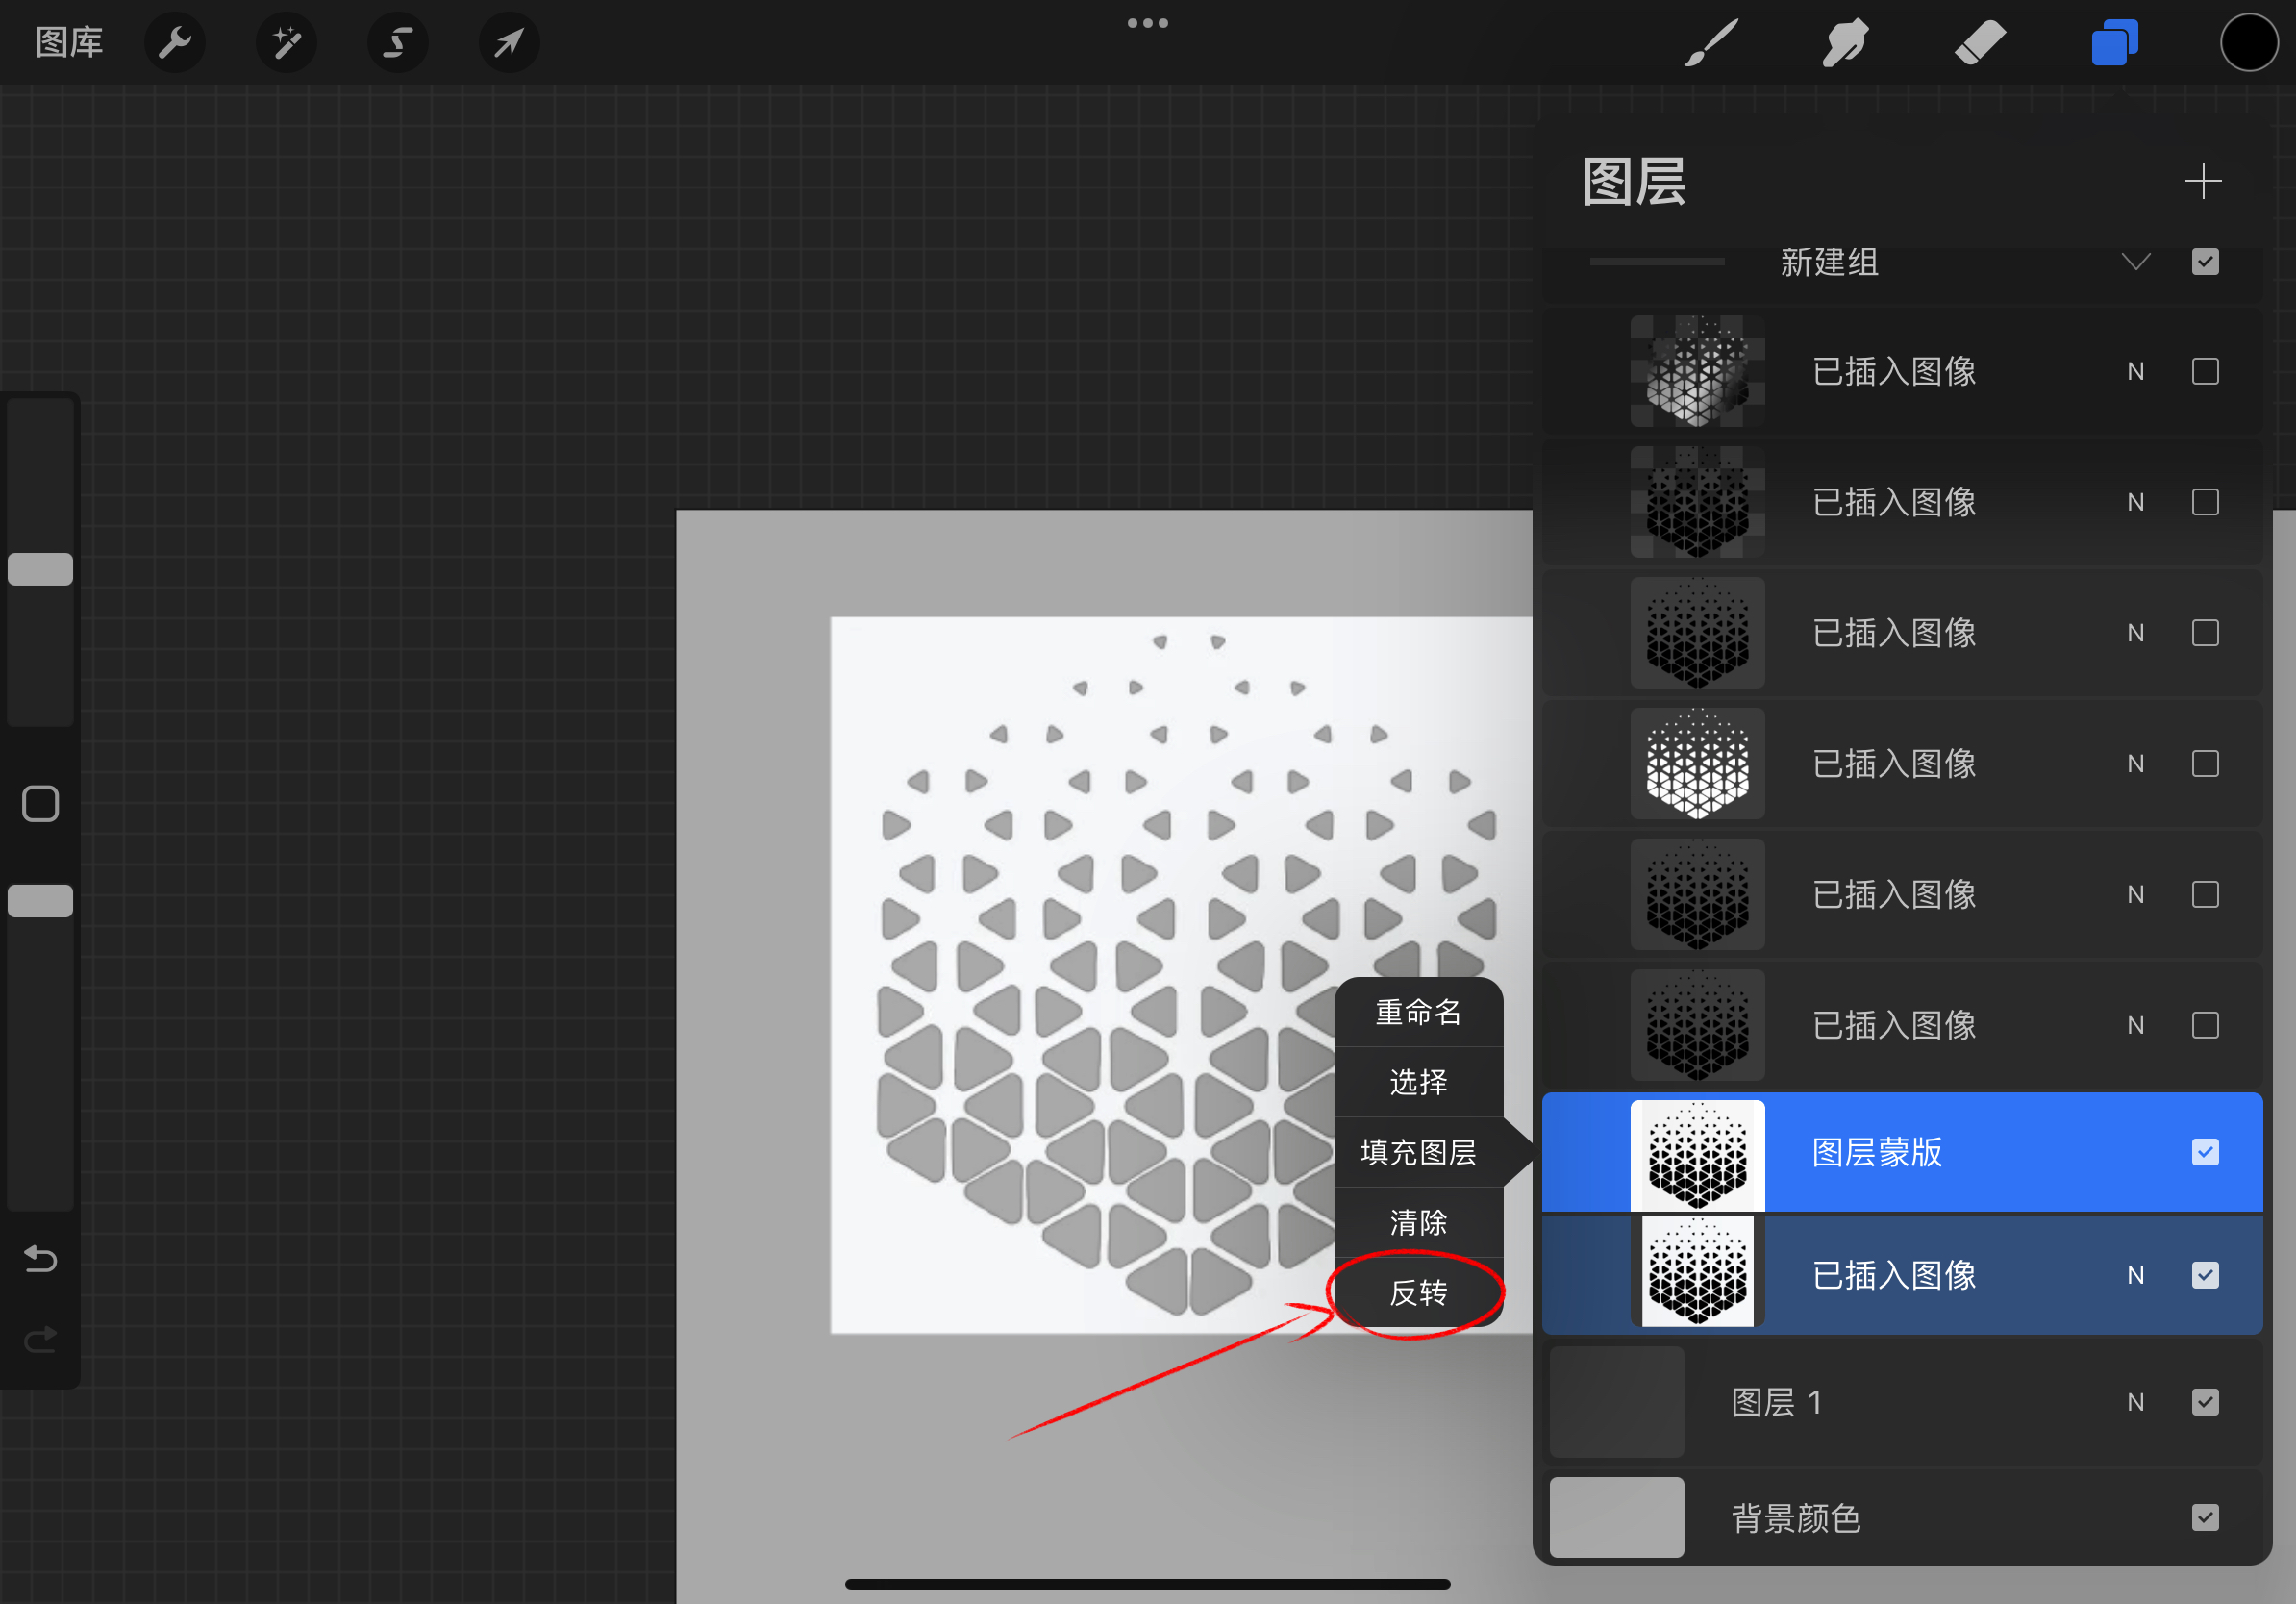2296x1604 pixels.
Task: Collapse the 新建组 layer group
Action: pyautogui.click(x=2136, y=261)
